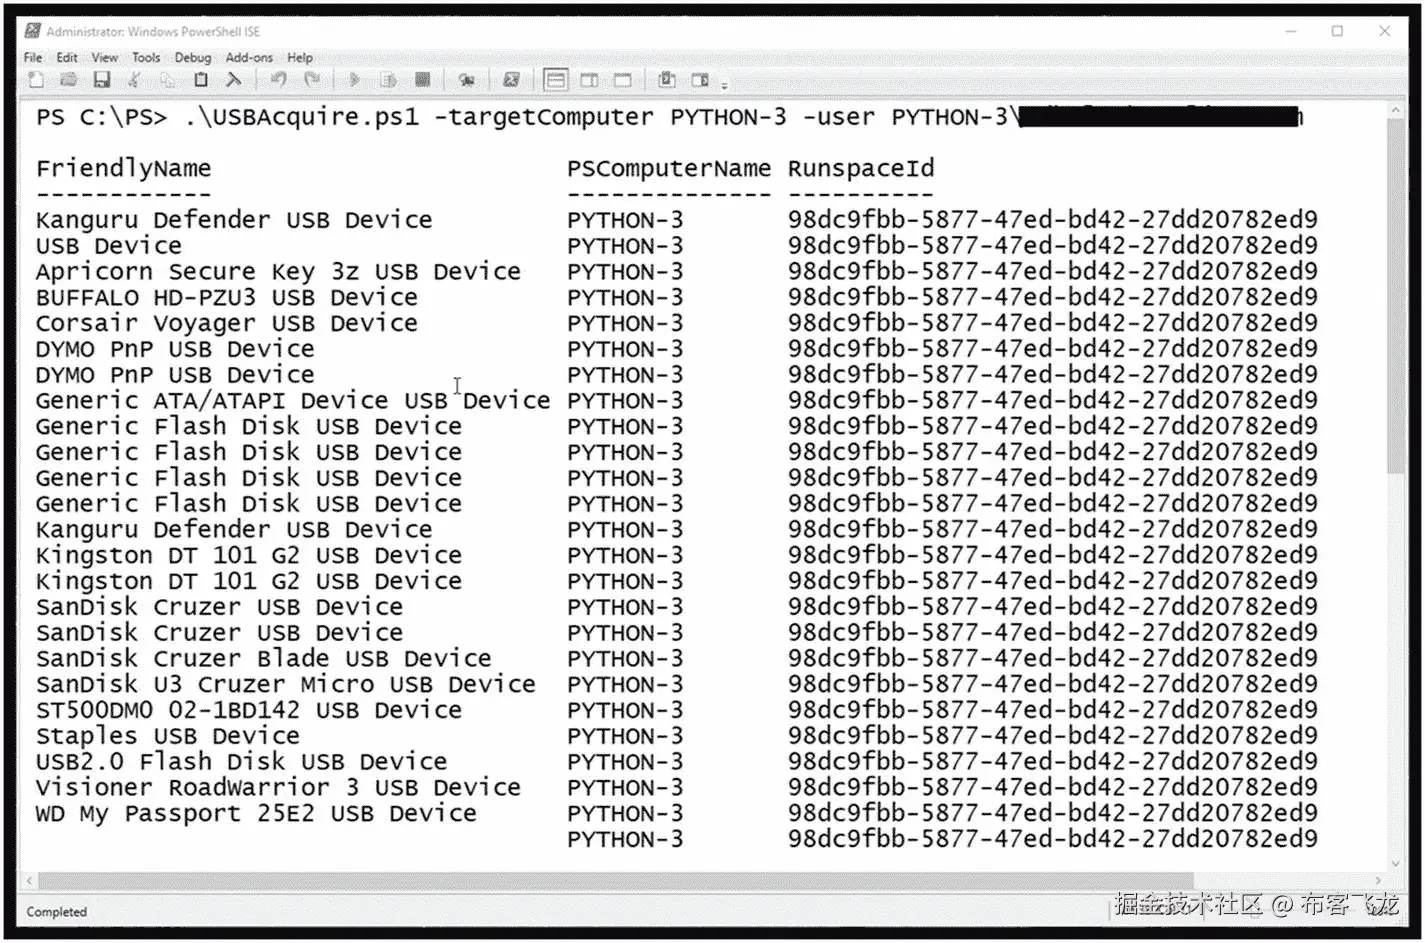Click the Cut scissors icon
This screenshot has height=943, width=1425.
(x=134, y=80)
